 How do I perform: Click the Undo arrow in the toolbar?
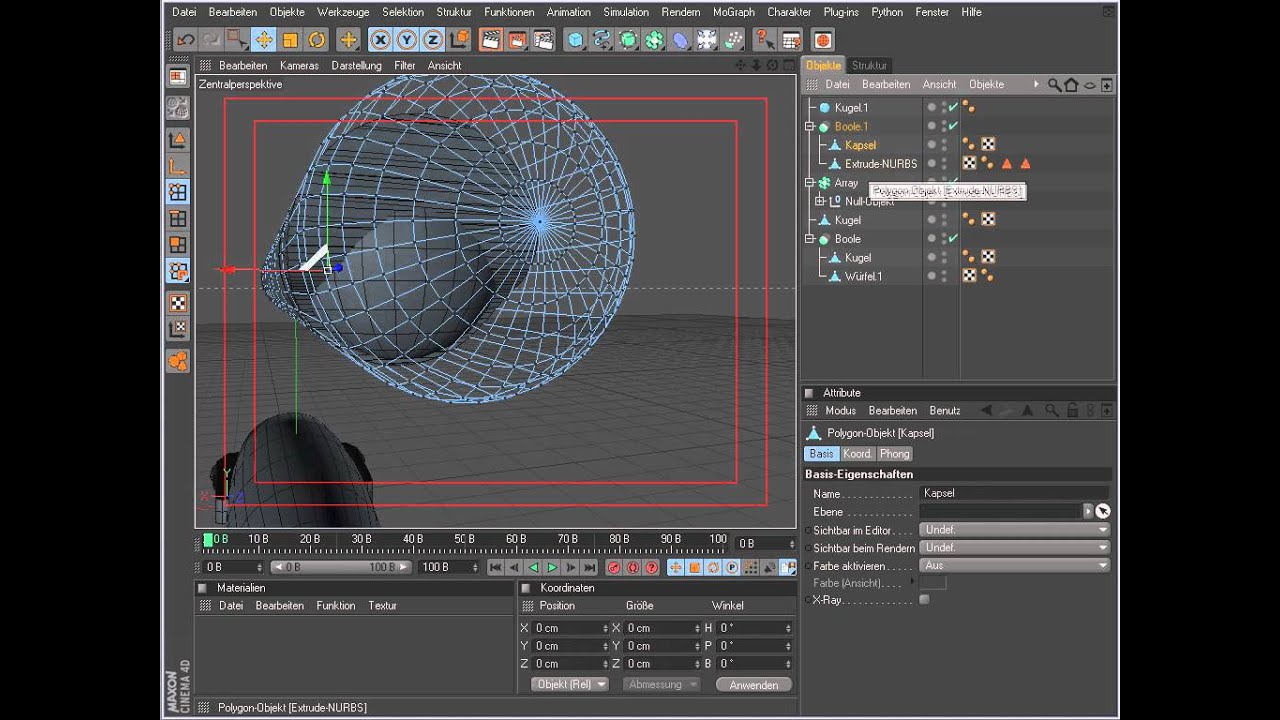pyautogui.click(x=185, y=40)
